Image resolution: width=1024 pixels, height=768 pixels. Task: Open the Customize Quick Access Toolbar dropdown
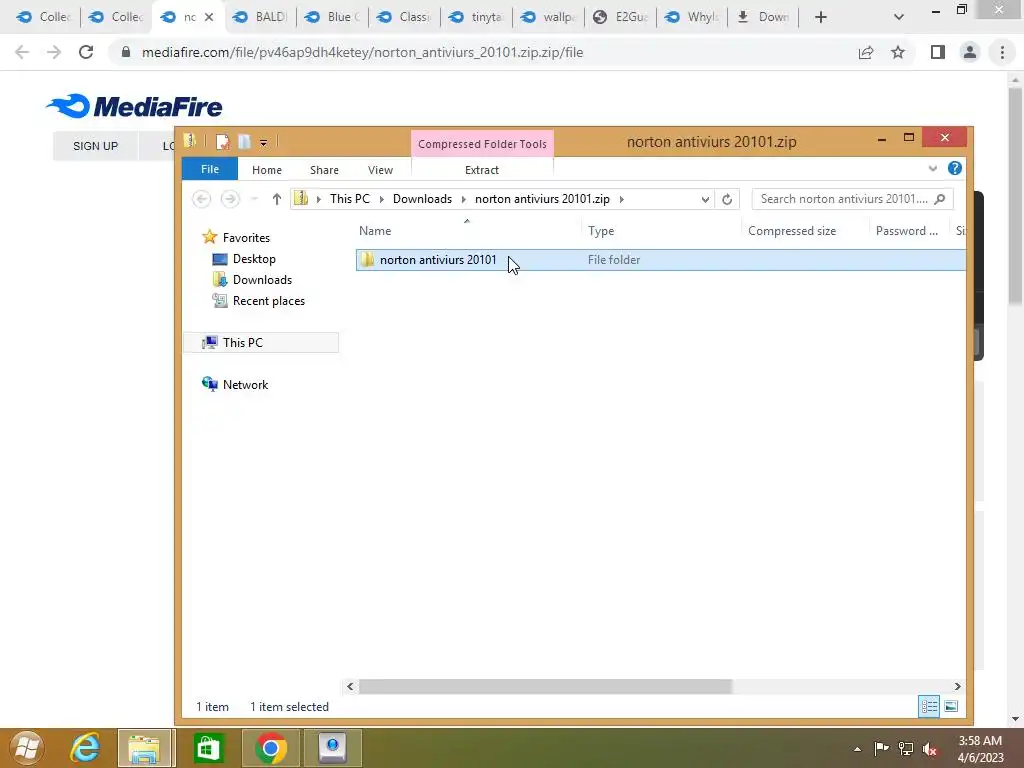(x=263, y=142)
